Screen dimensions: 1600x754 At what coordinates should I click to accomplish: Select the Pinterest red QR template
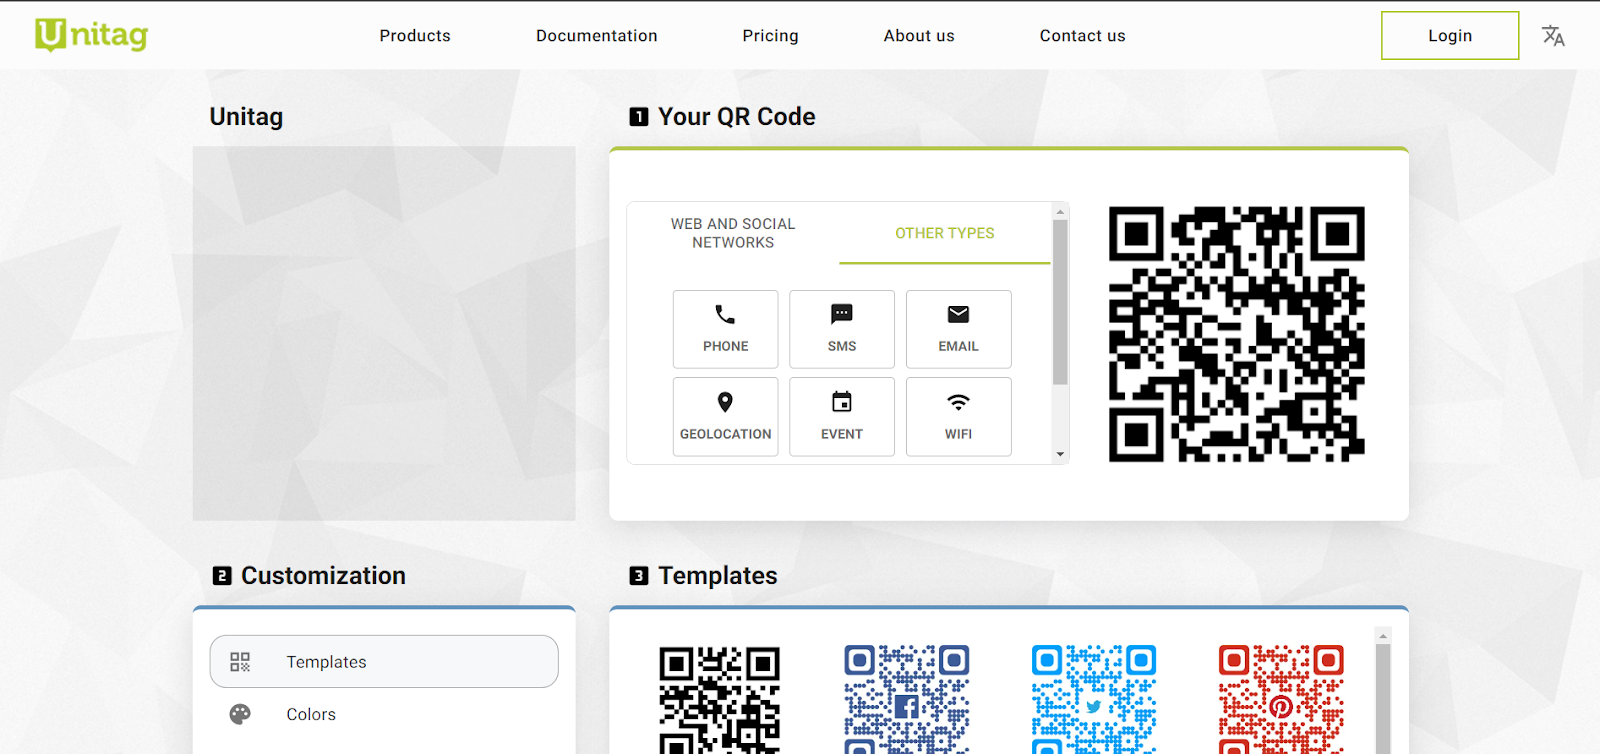click(1281, 700)
